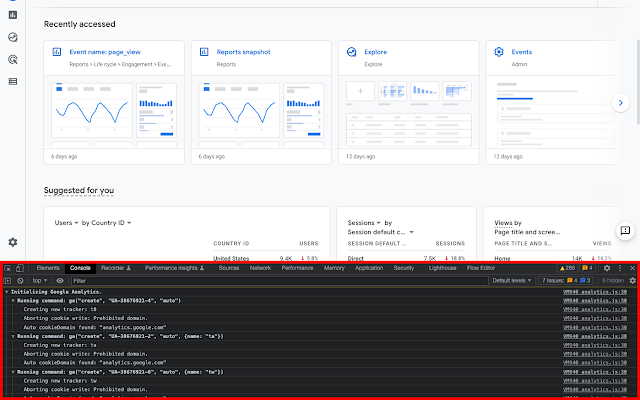Show the console sidebar panel icon
This screenshot has width=640, height=400.
7,281
